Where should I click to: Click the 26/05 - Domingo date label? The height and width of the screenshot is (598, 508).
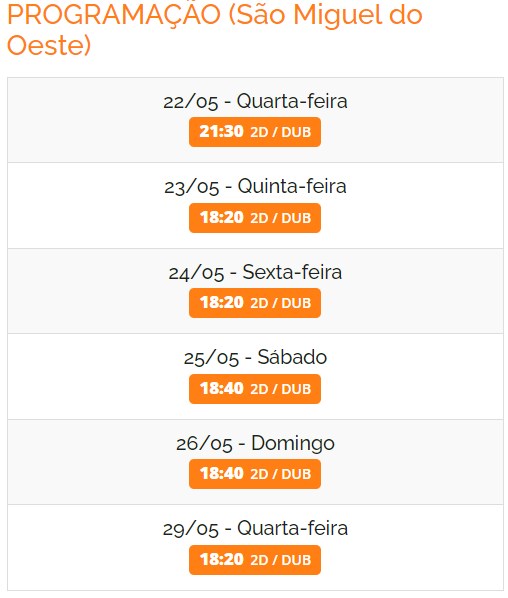(255, 444)
